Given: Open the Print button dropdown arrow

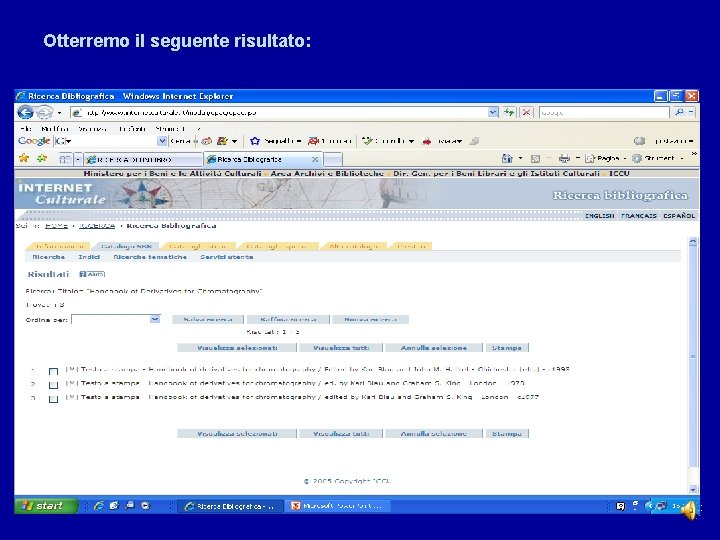Looking at the screenshot, I should 578,158.
